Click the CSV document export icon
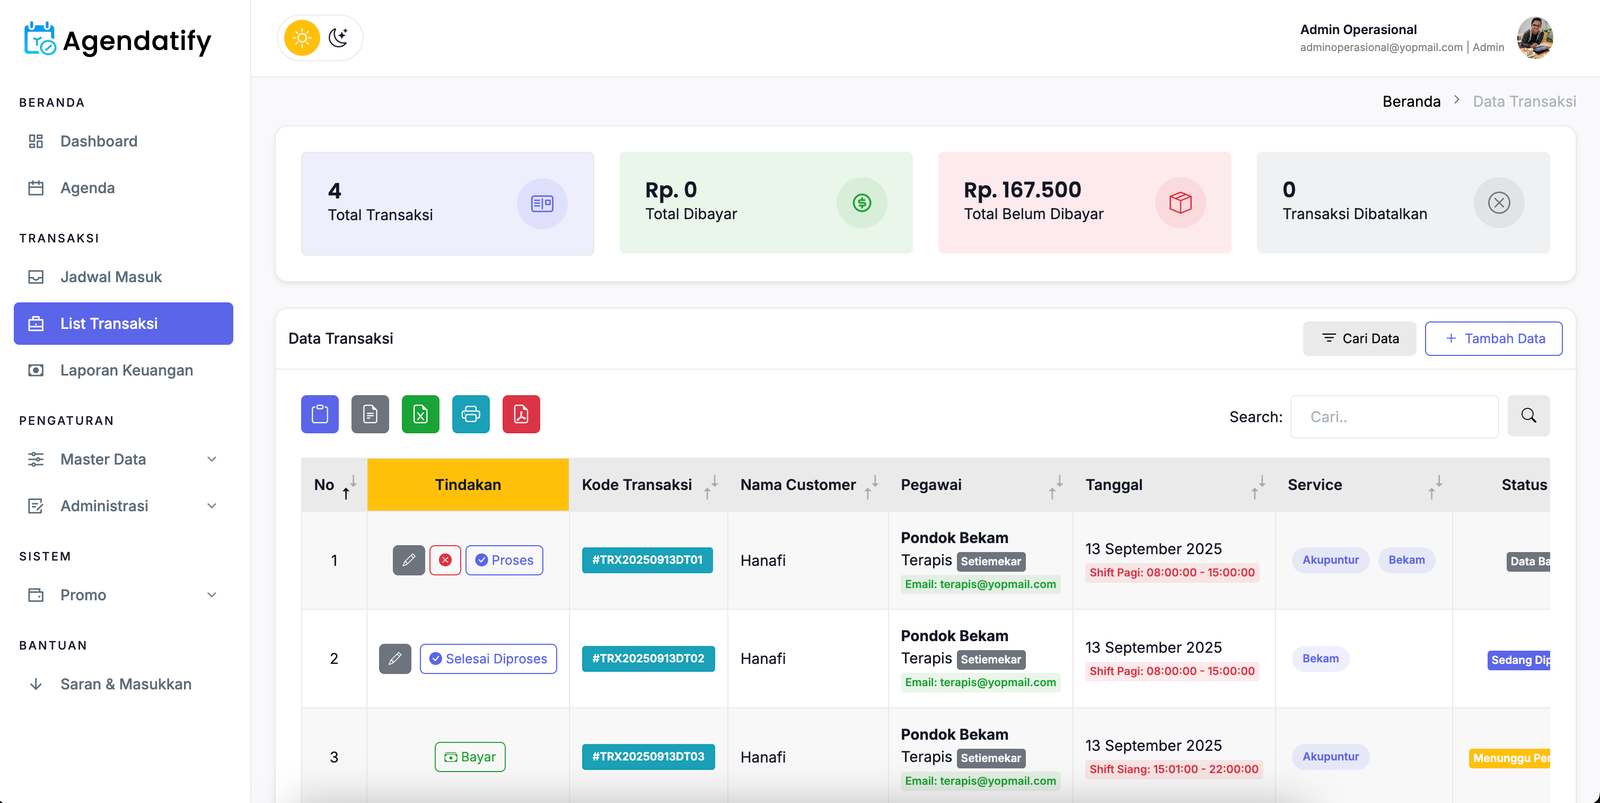Screen dimensions: 1600x803 coord(370,414)
